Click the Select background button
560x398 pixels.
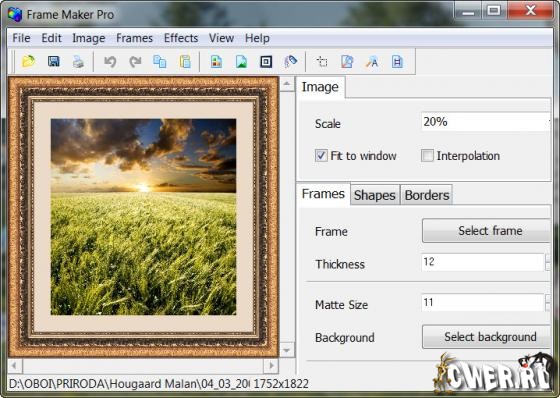[486, 337]
